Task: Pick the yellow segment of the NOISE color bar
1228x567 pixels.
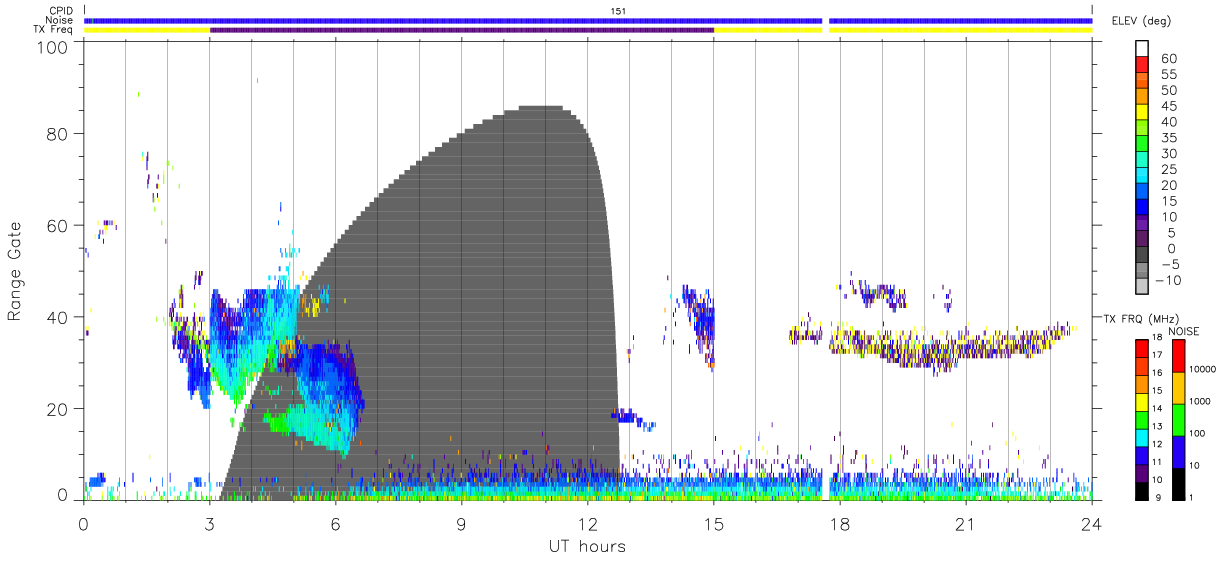Action: tap(1177, 388)
